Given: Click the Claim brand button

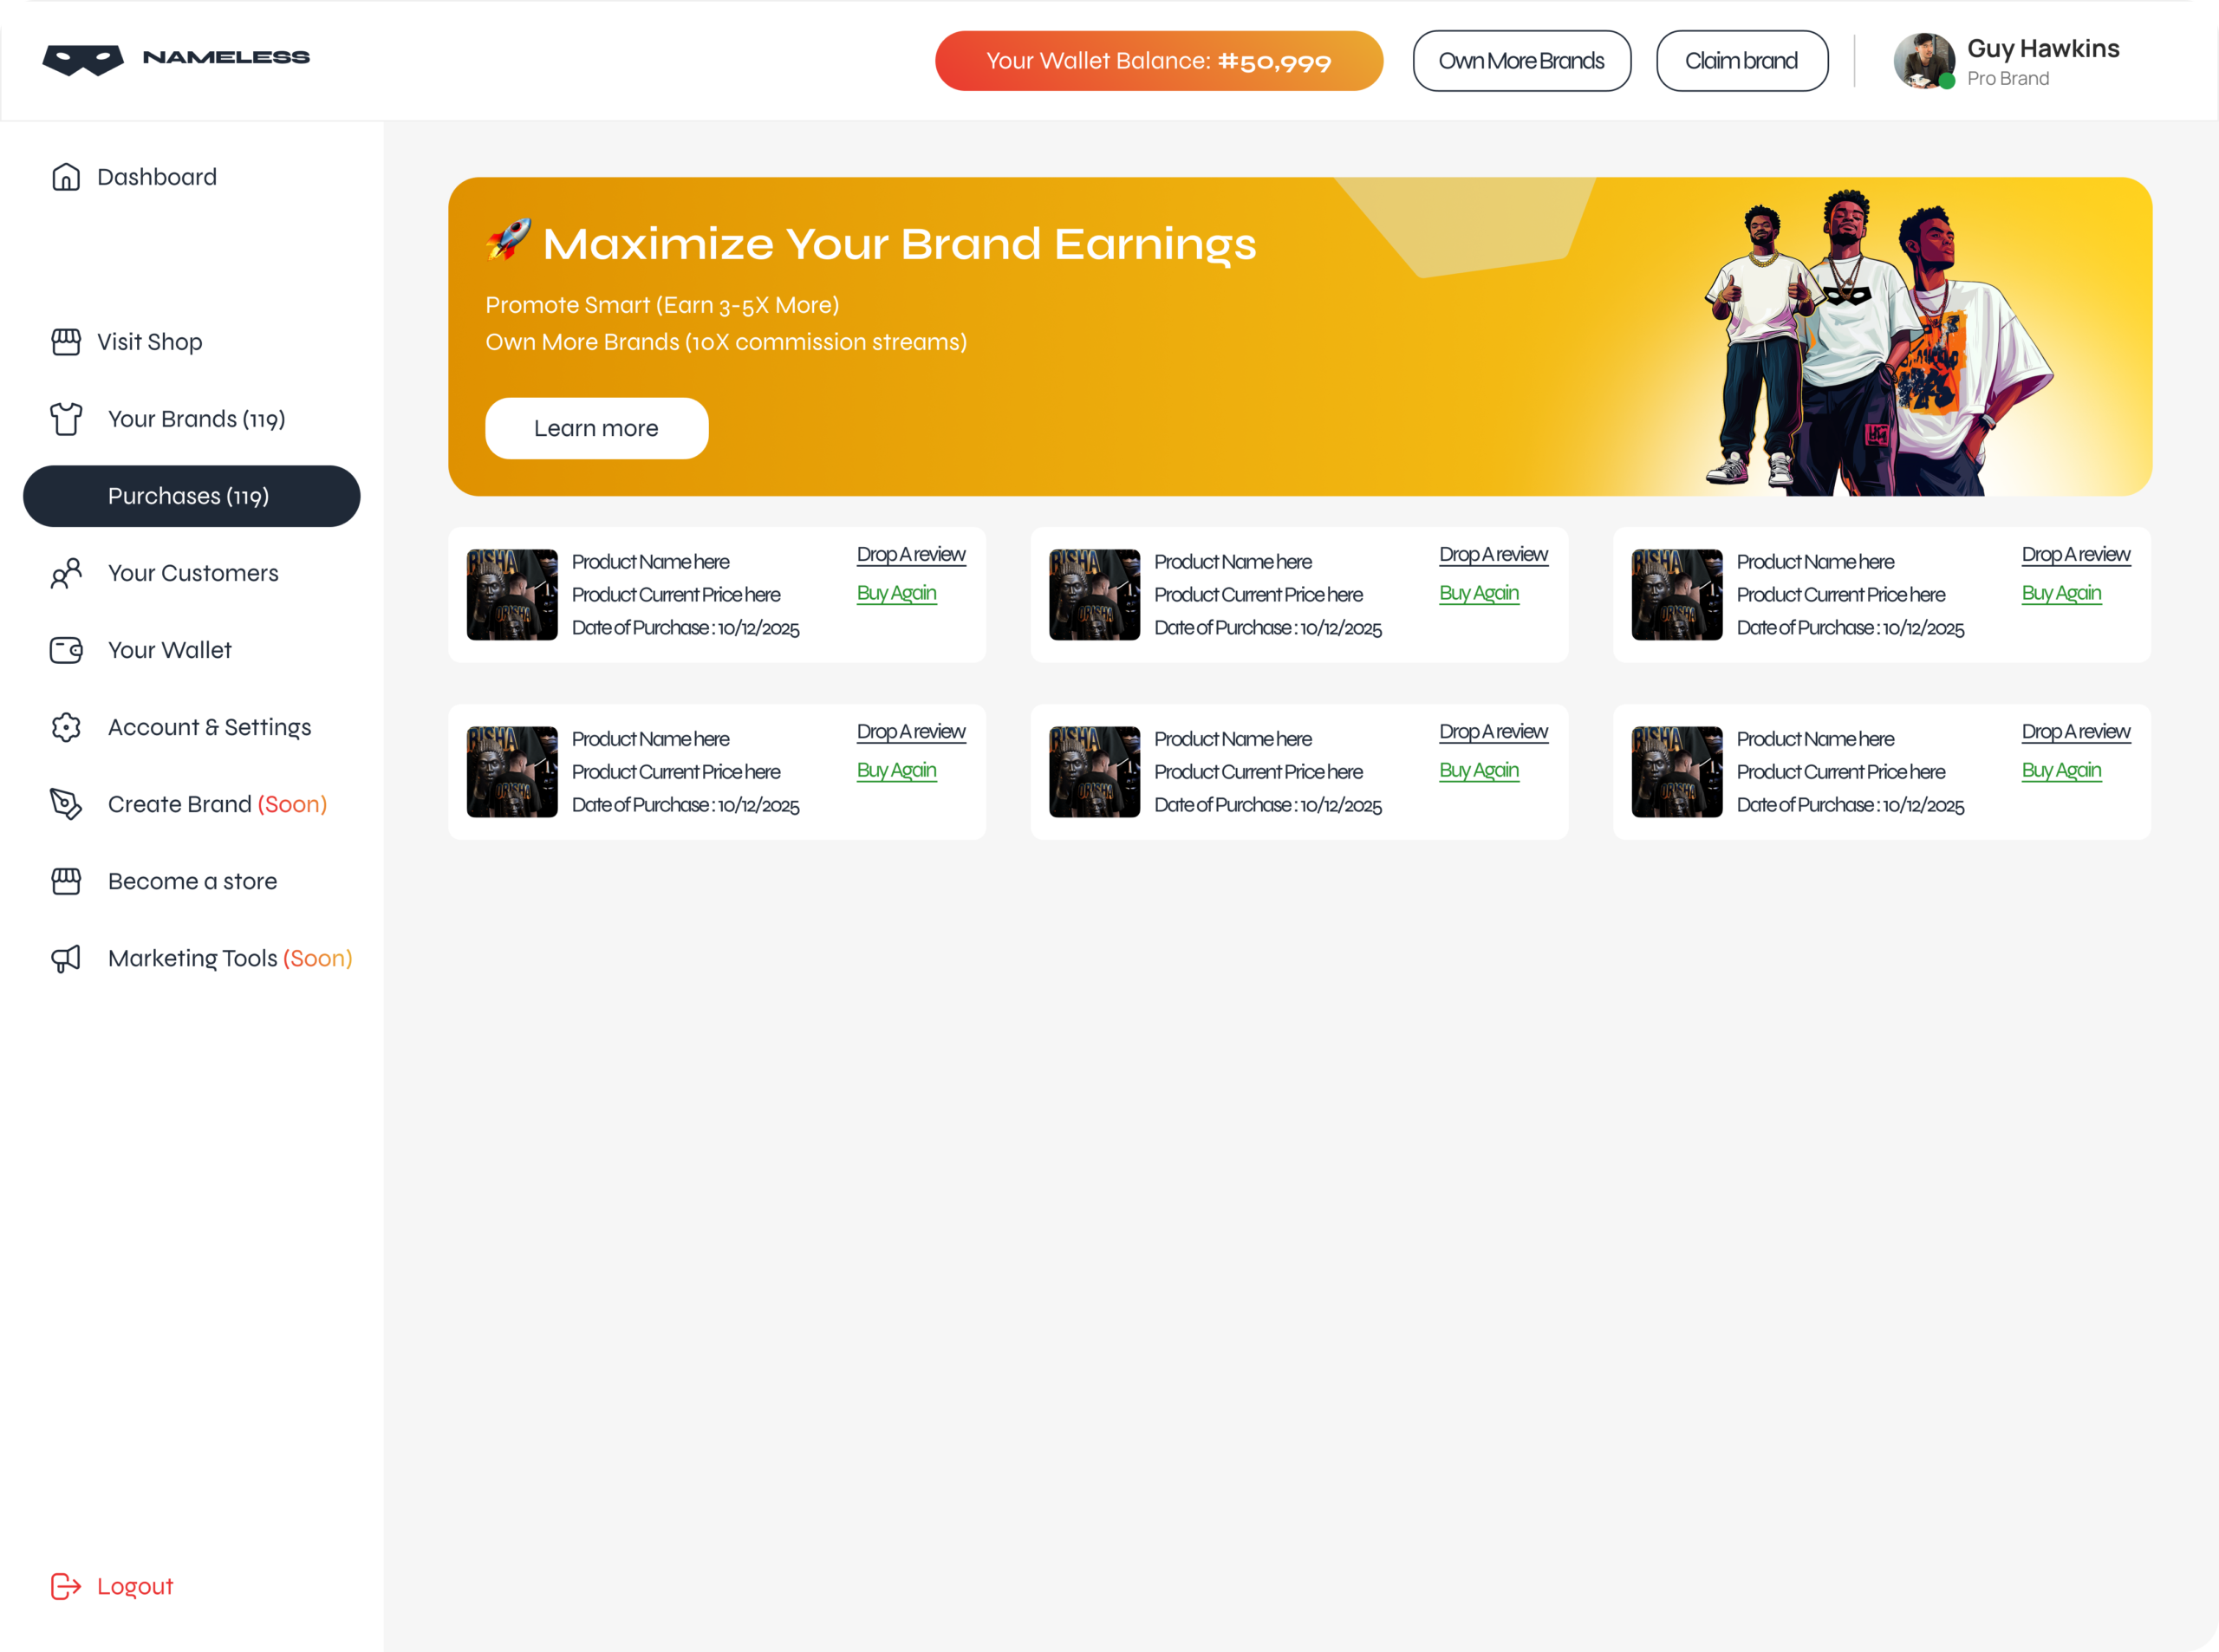Looking at the screenshot, I should coord(1741,61).
